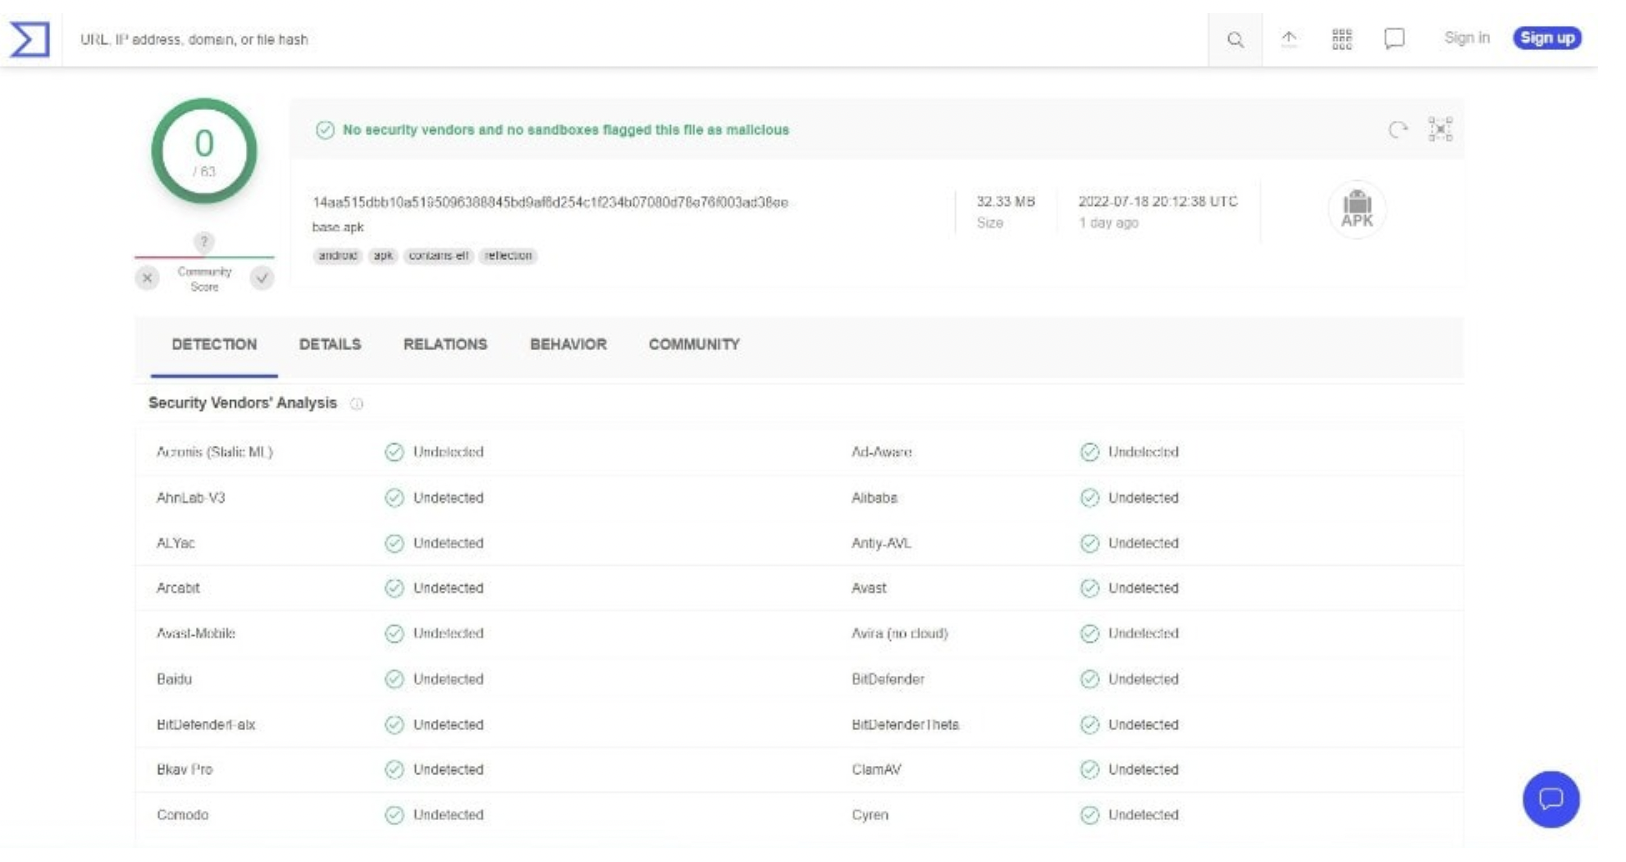1626x862 pixels.
Task: Click the Community Score label
Action: [x=204, y=279]
